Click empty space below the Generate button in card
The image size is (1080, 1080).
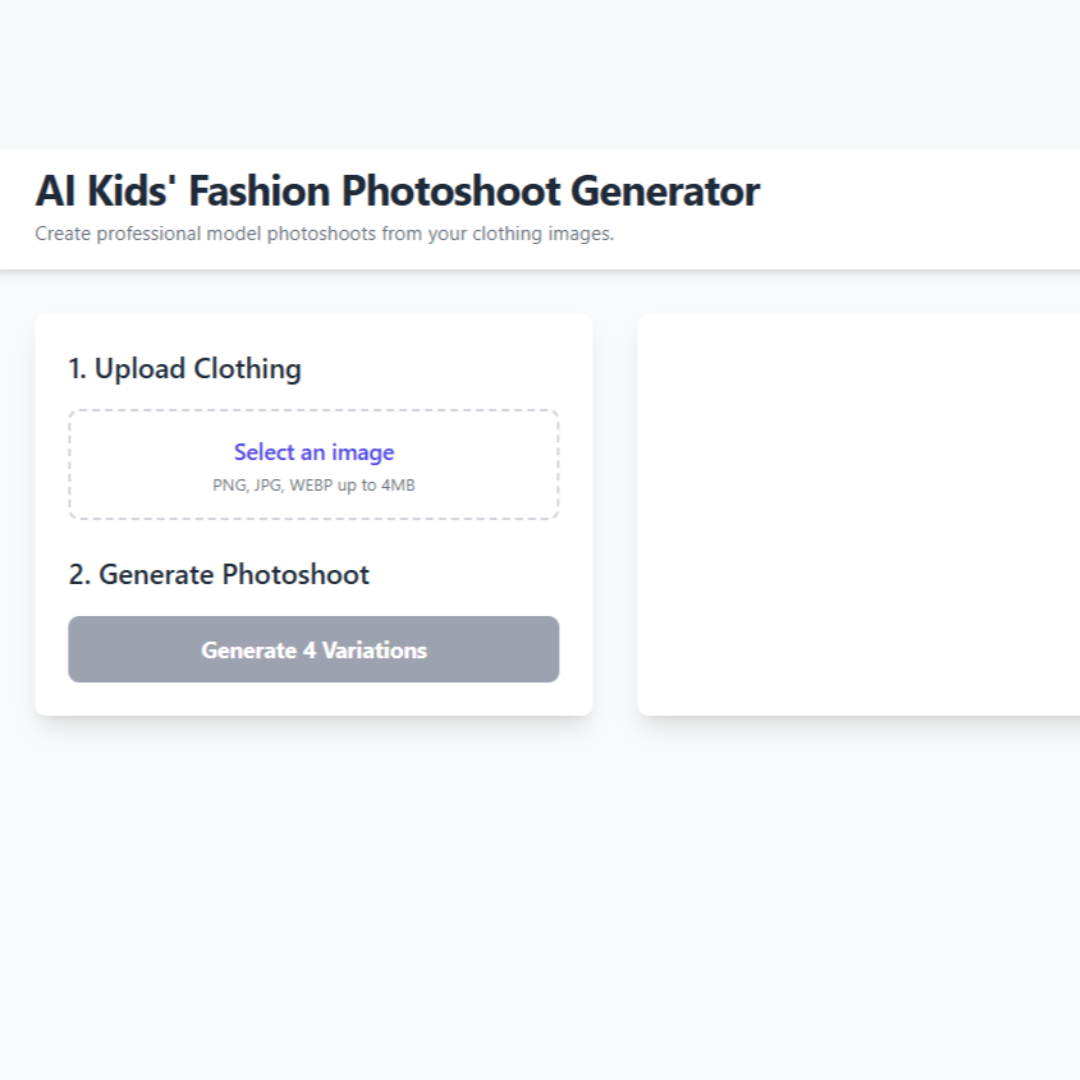pyautogui.click(x=314, y=699)
